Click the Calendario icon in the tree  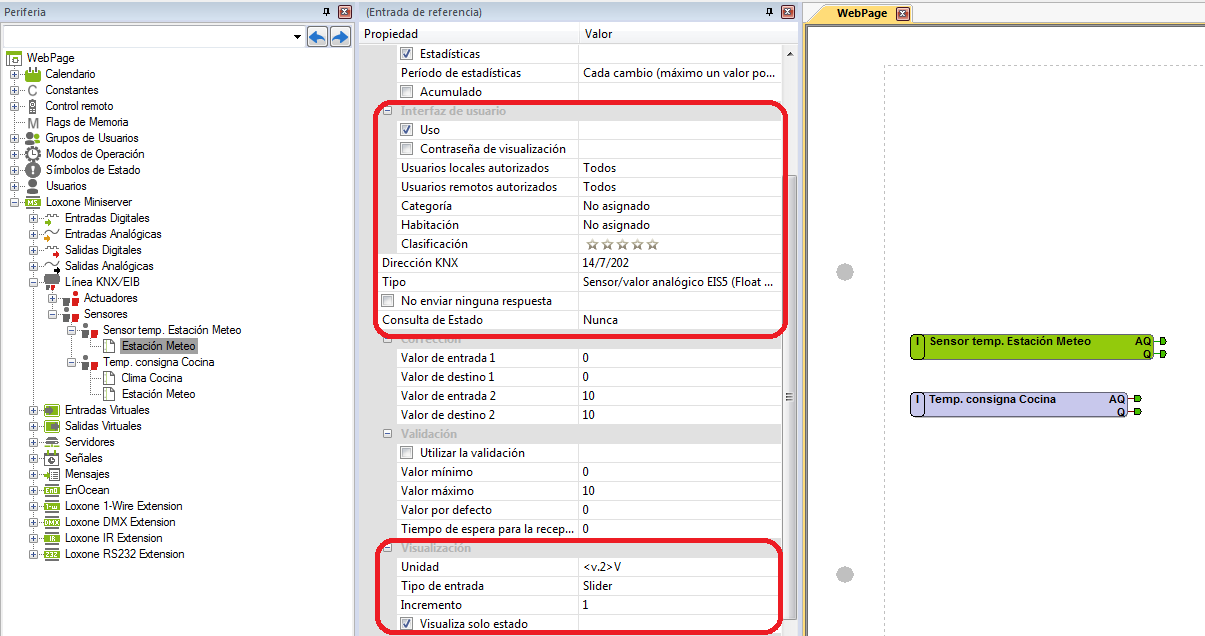33,74
